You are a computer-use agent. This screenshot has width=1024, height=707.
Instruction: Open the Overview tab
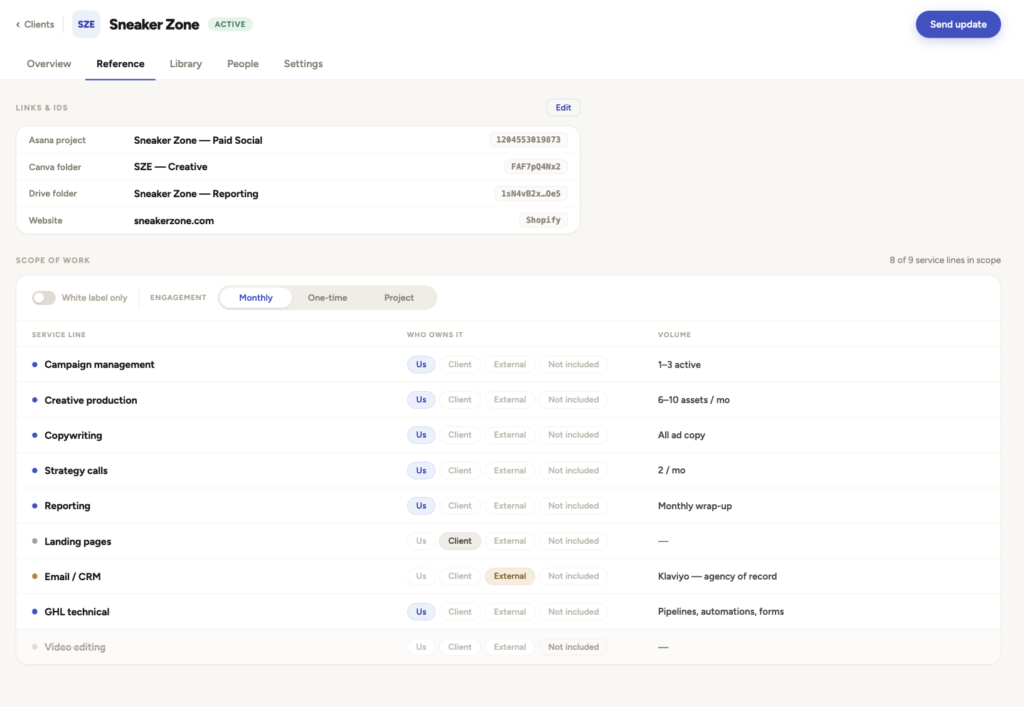point(49,63)
